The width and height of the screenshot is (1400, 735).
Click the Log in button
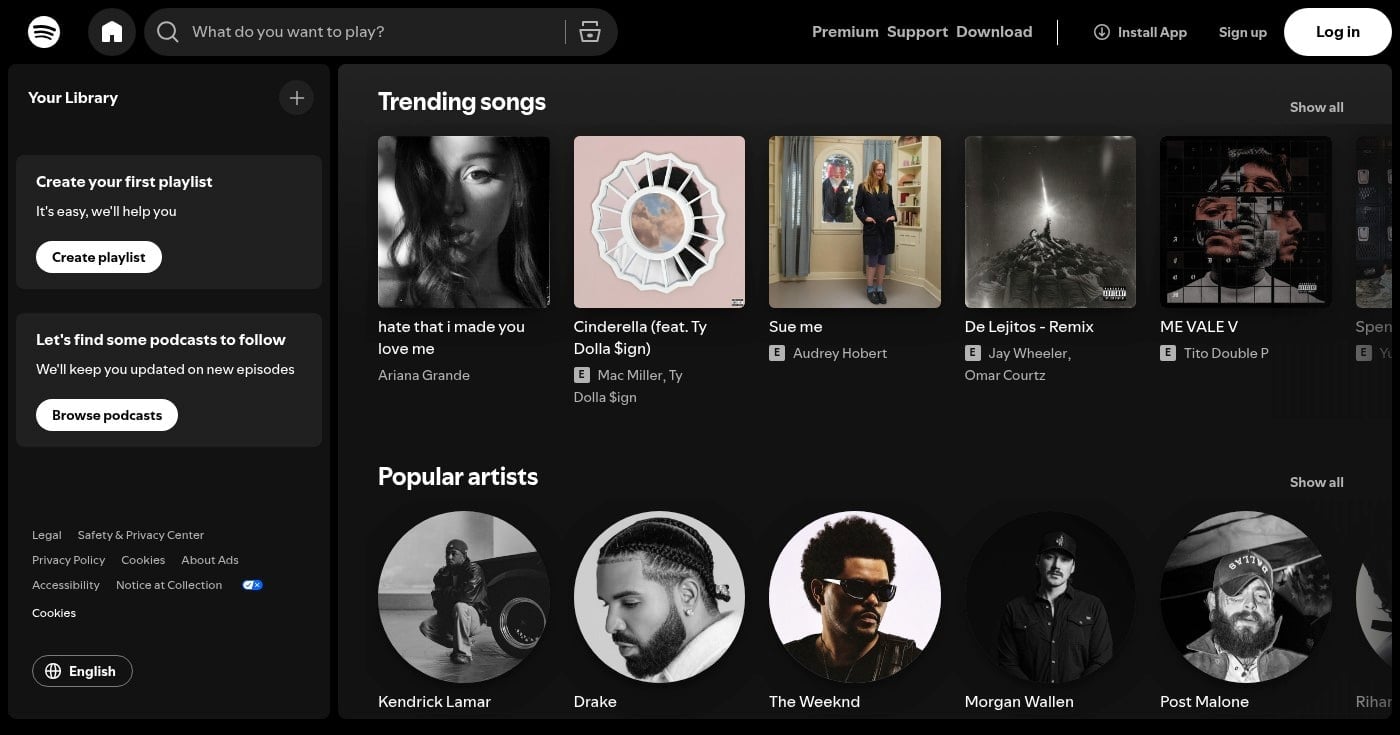1338,32
